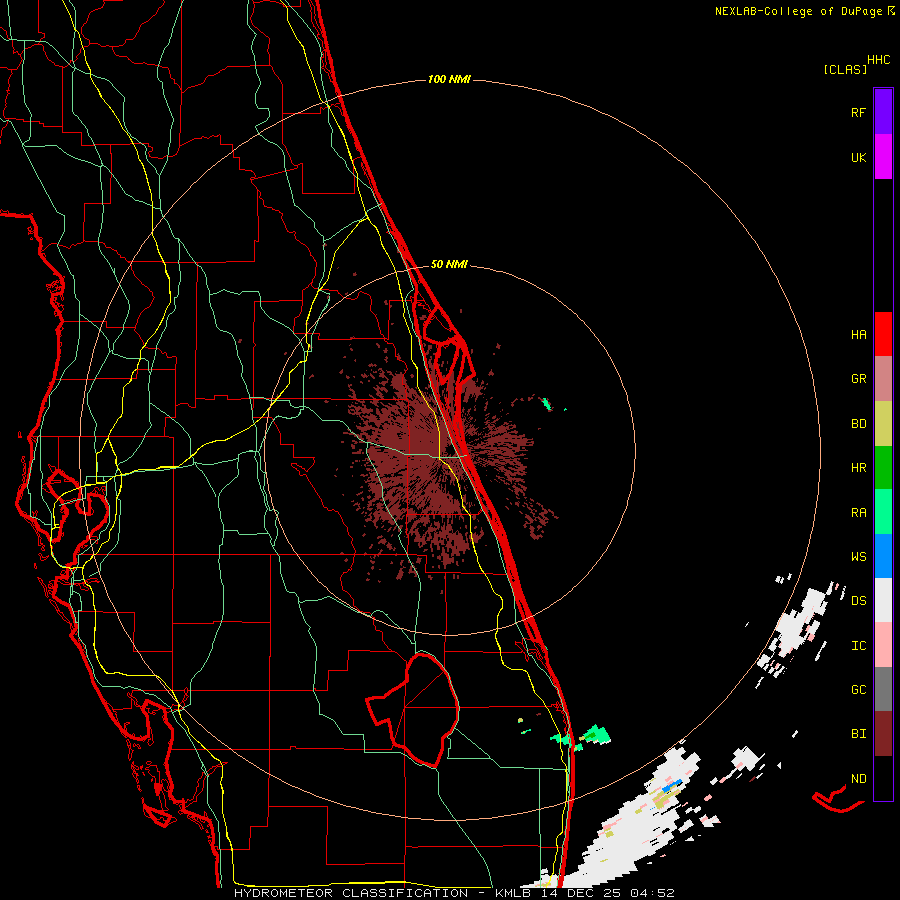Click the small green rain echo east of the radar
This screenshot has height=900, width=900.
coord(547,404)
